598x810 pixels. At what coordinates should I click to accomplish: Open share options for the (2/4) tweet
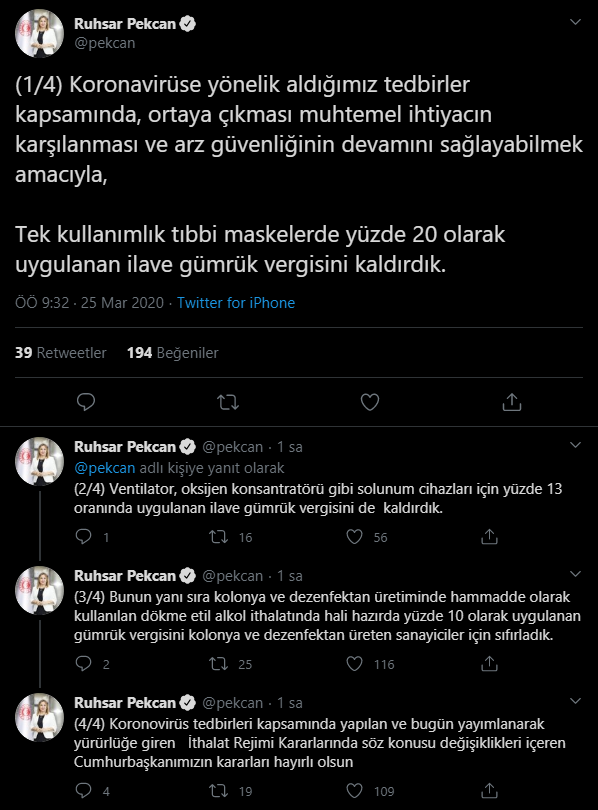point(489,537)
